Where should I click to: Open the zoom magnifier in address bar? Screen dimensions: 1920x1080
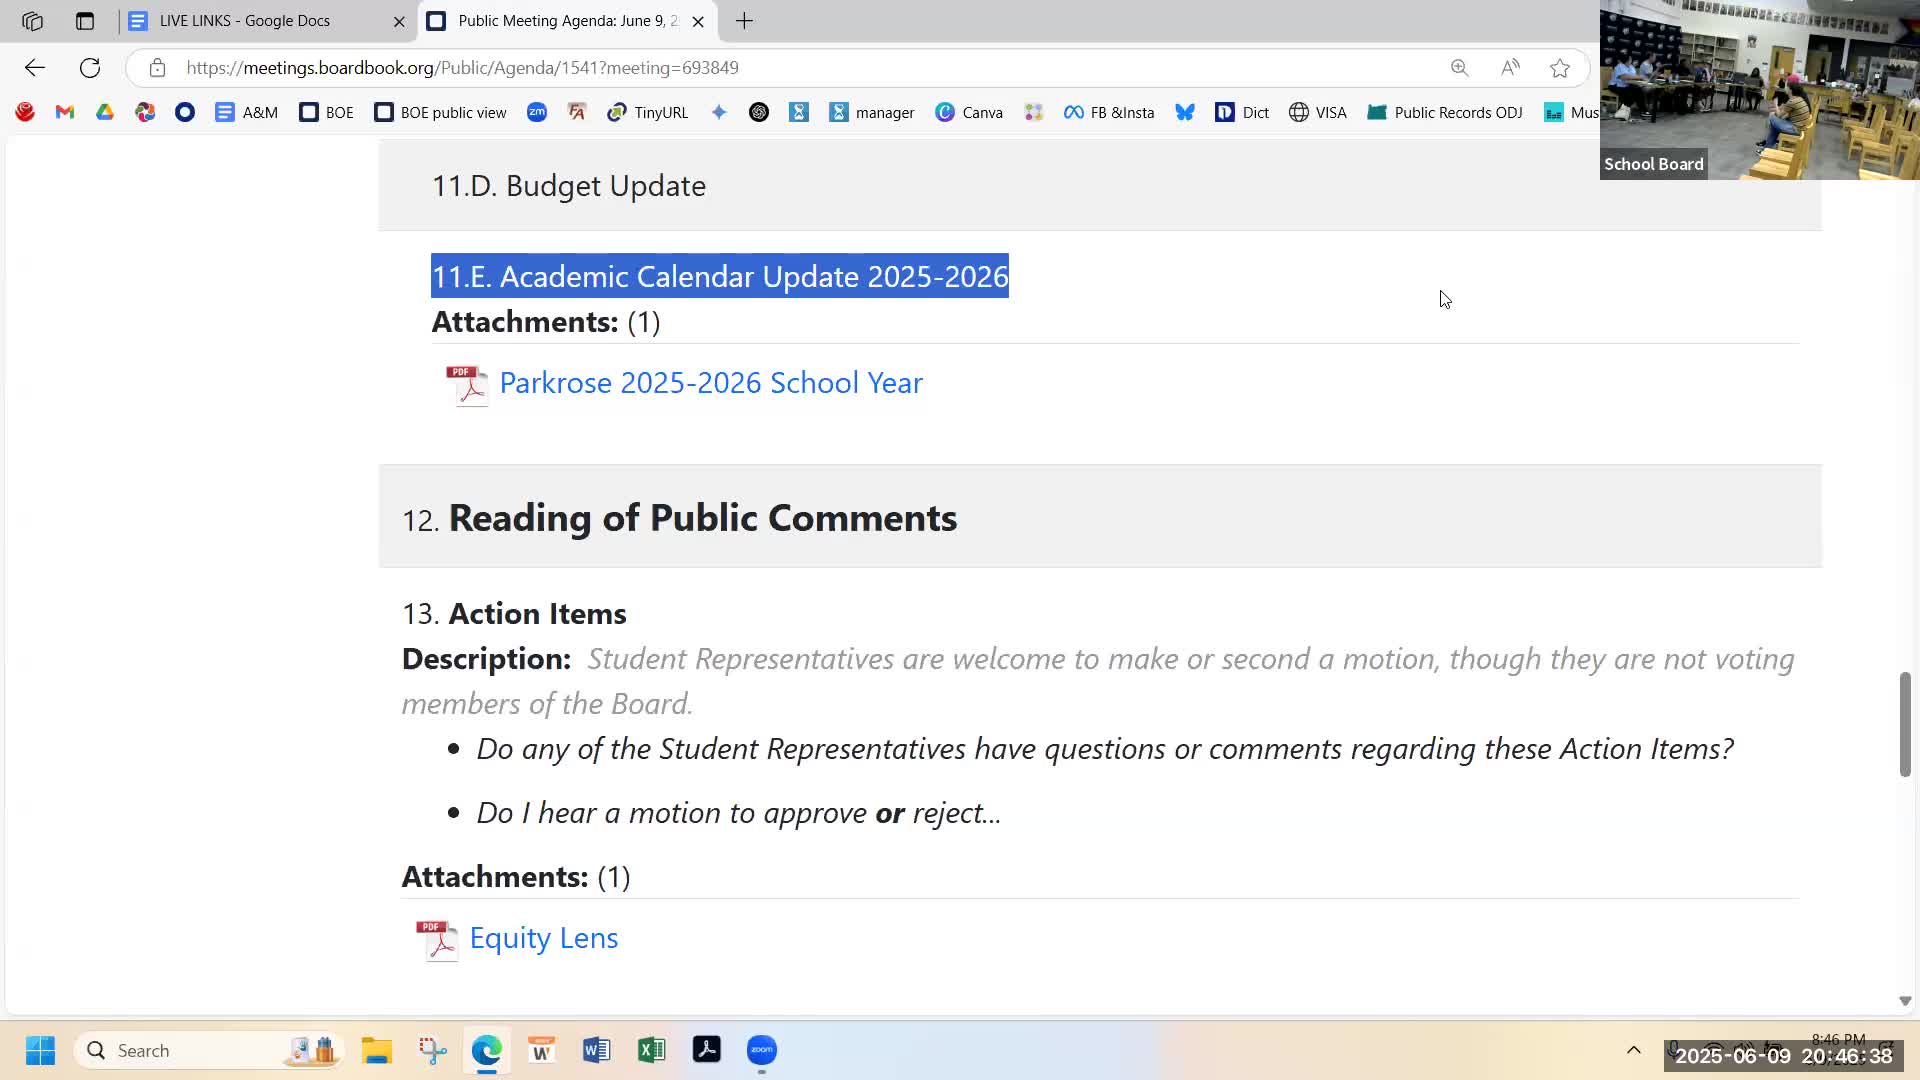click(1460, 68)
